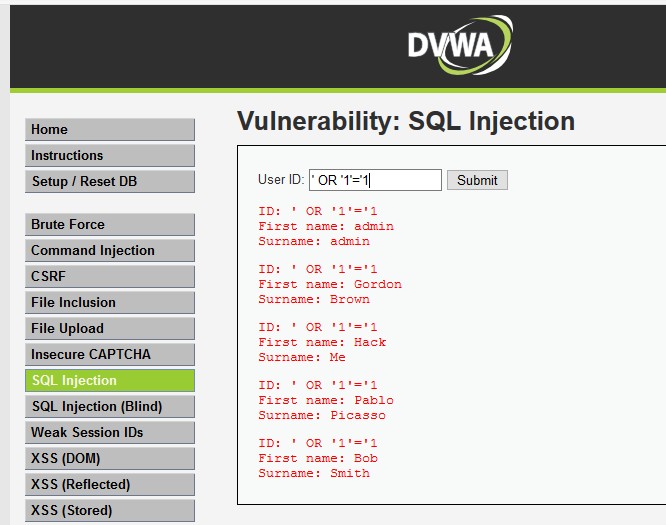The image size is (666, 525).
Task: Go to Setup / Reset DB
Action: tap(110, 181)
